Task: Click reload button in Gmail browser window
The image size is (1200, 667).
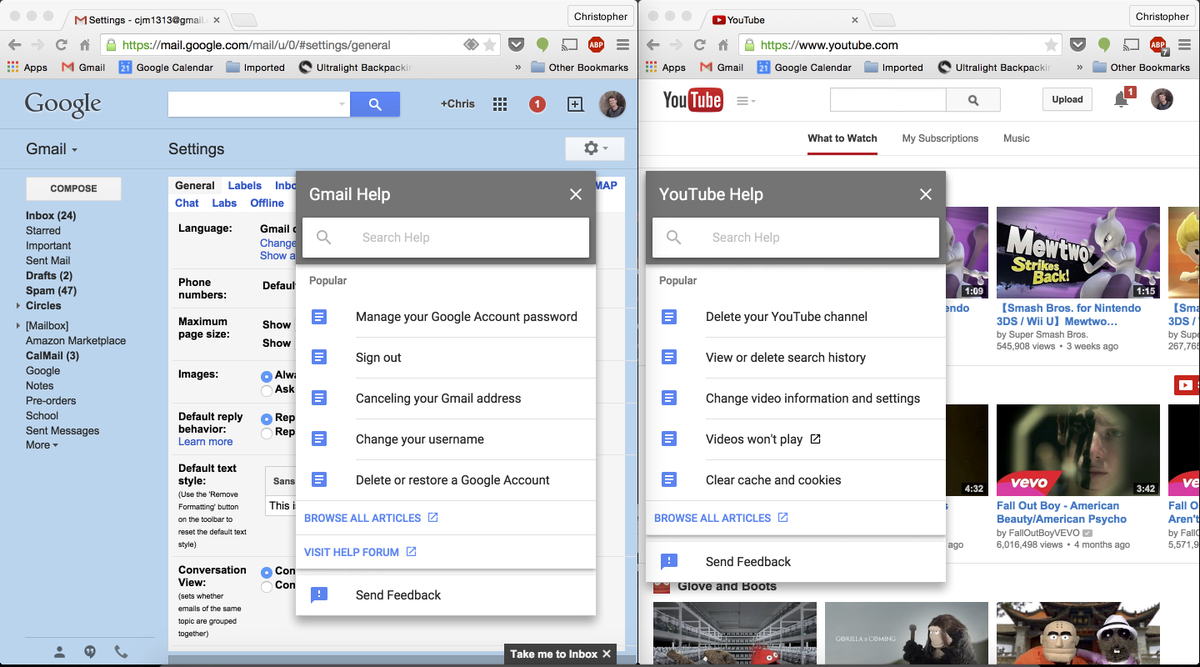Action: pyautogui.click(x=62, y=45)
